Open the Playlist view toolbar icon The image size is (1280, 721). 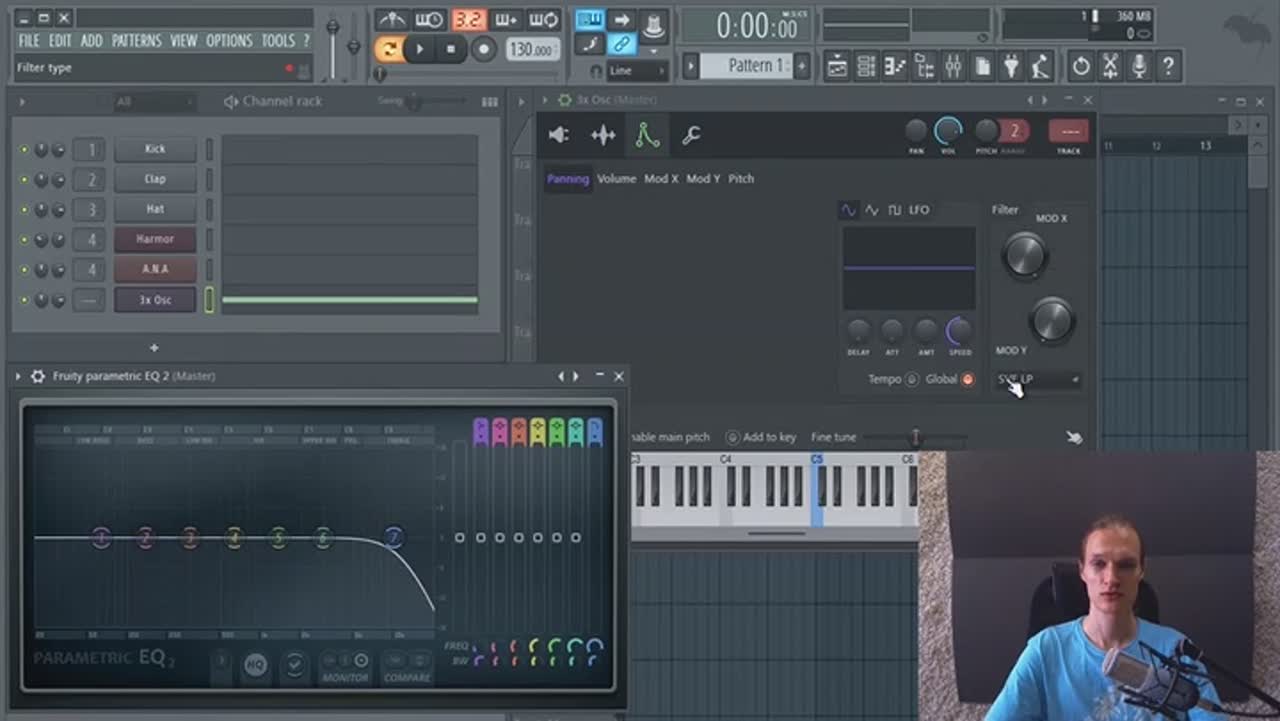pos(837,67)
